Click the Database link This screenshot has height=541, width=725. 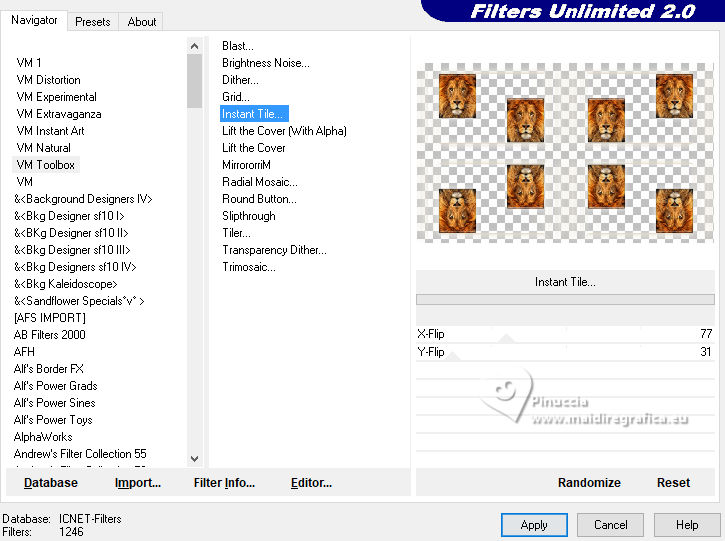51,483
